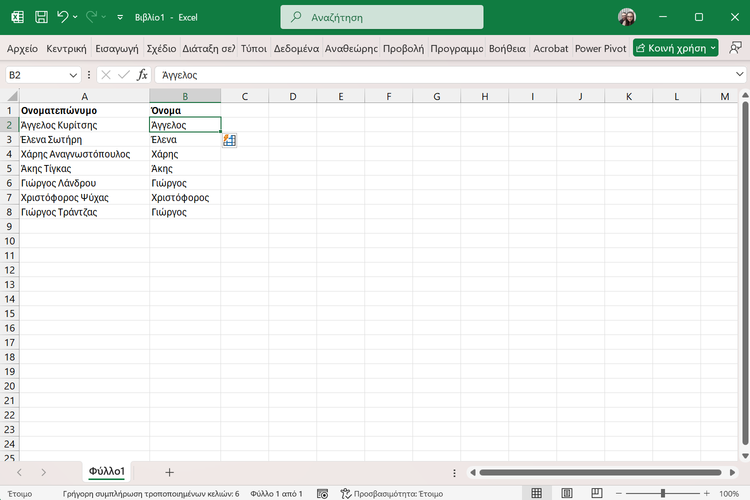Screen dimensions: 750x500
Task: Click the zoom slider in status bar
Action: tap(662, 493)
